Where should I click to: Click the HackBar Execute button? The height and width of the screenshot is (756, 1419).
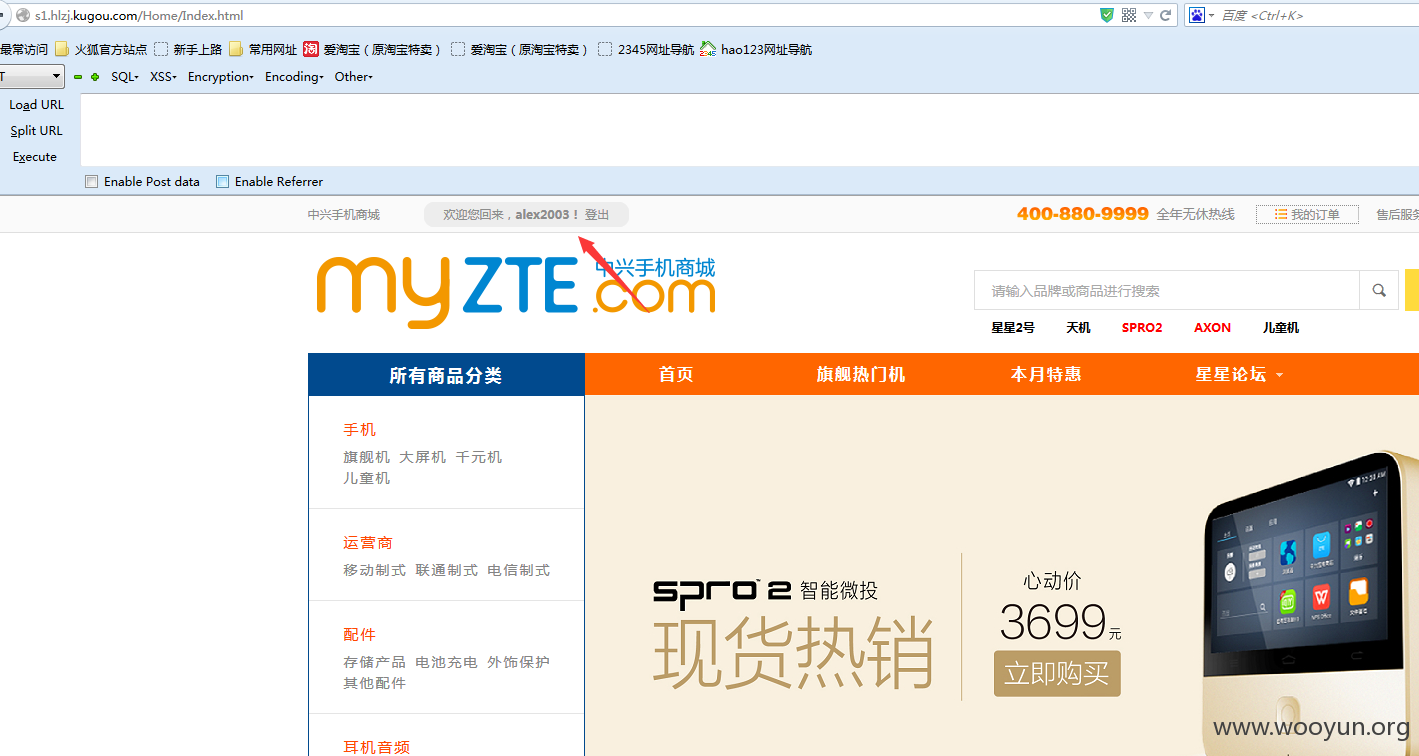tap(35, 157)
